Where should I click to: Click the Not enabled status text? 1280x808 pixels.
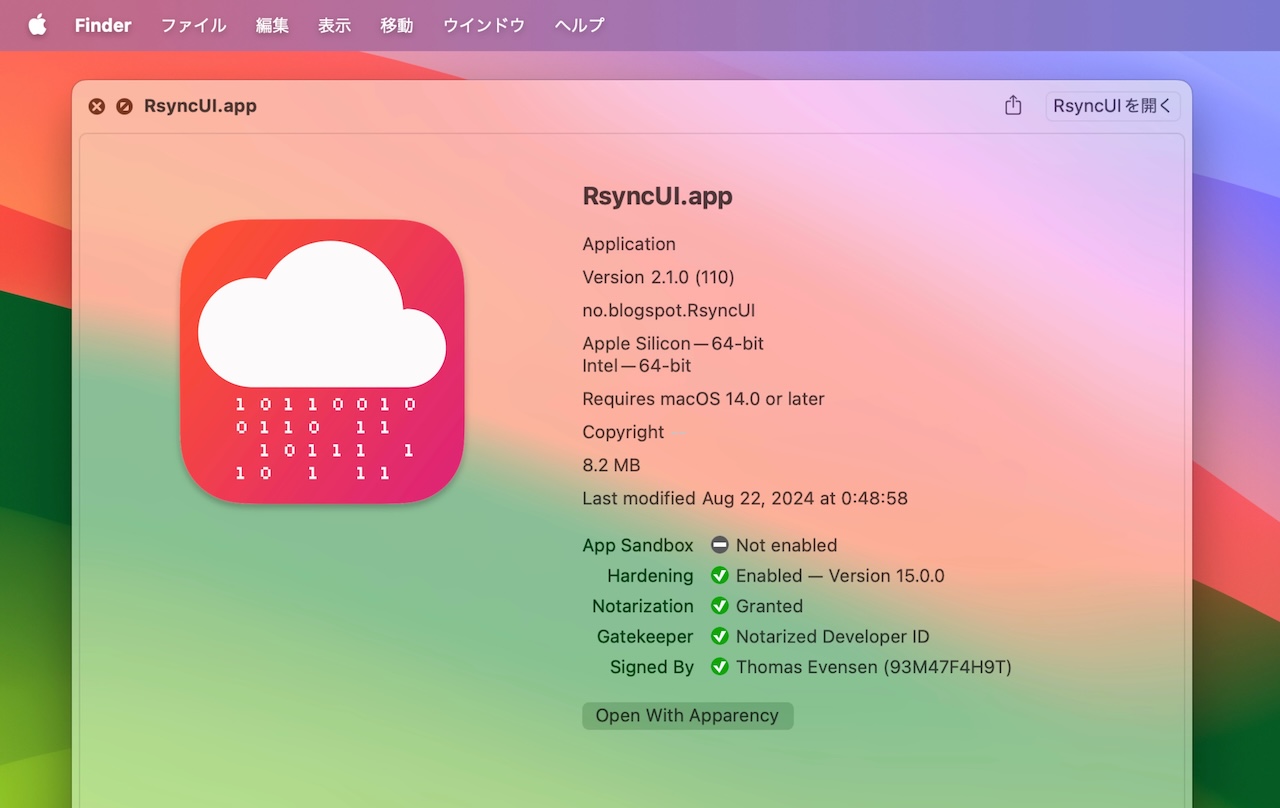(x=786, y=545)
